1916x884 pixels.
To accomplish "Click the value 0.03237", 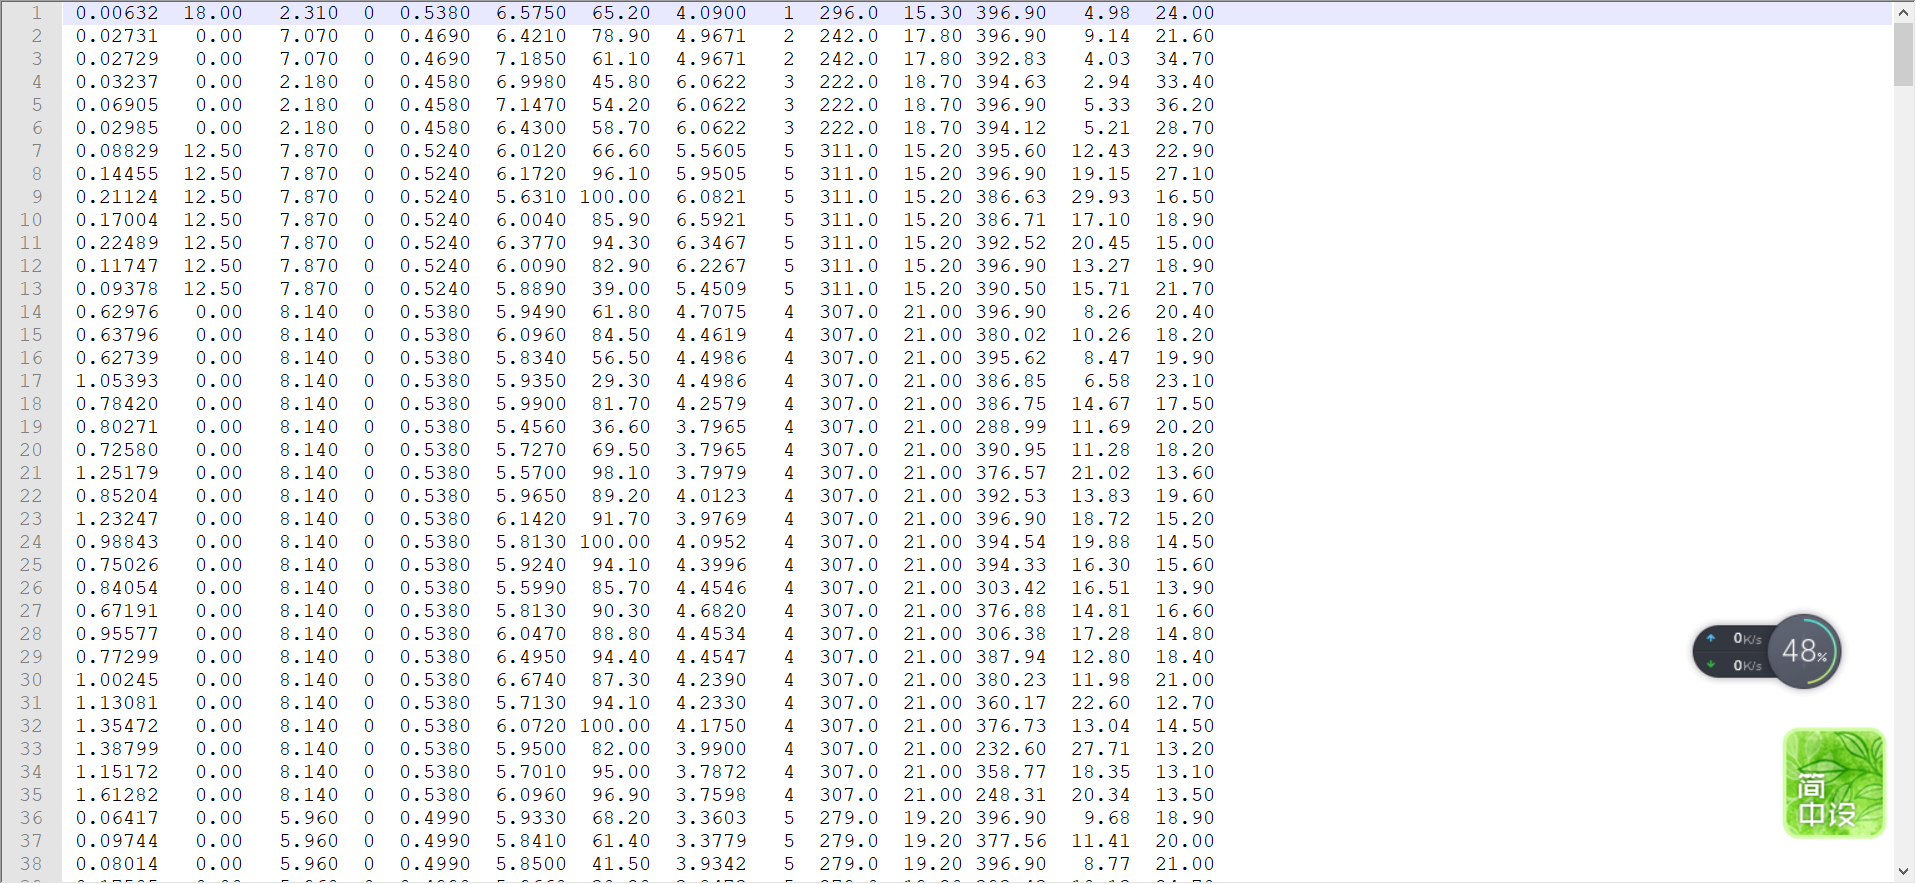I will [x=117, y=82].
